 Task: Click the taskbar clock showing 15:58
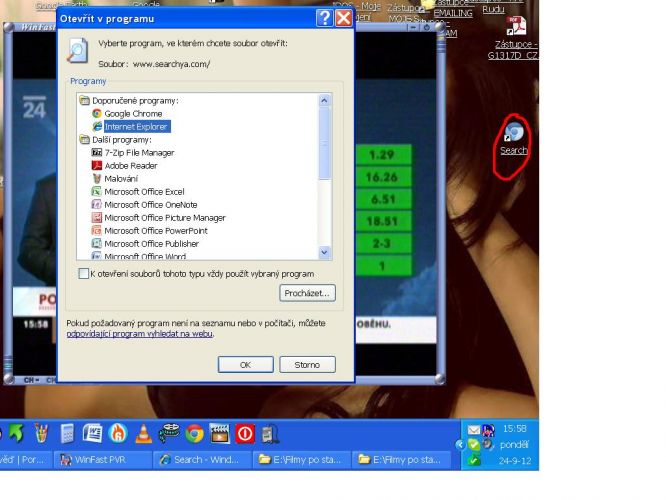pyautogui.click(x=514, y=429)
